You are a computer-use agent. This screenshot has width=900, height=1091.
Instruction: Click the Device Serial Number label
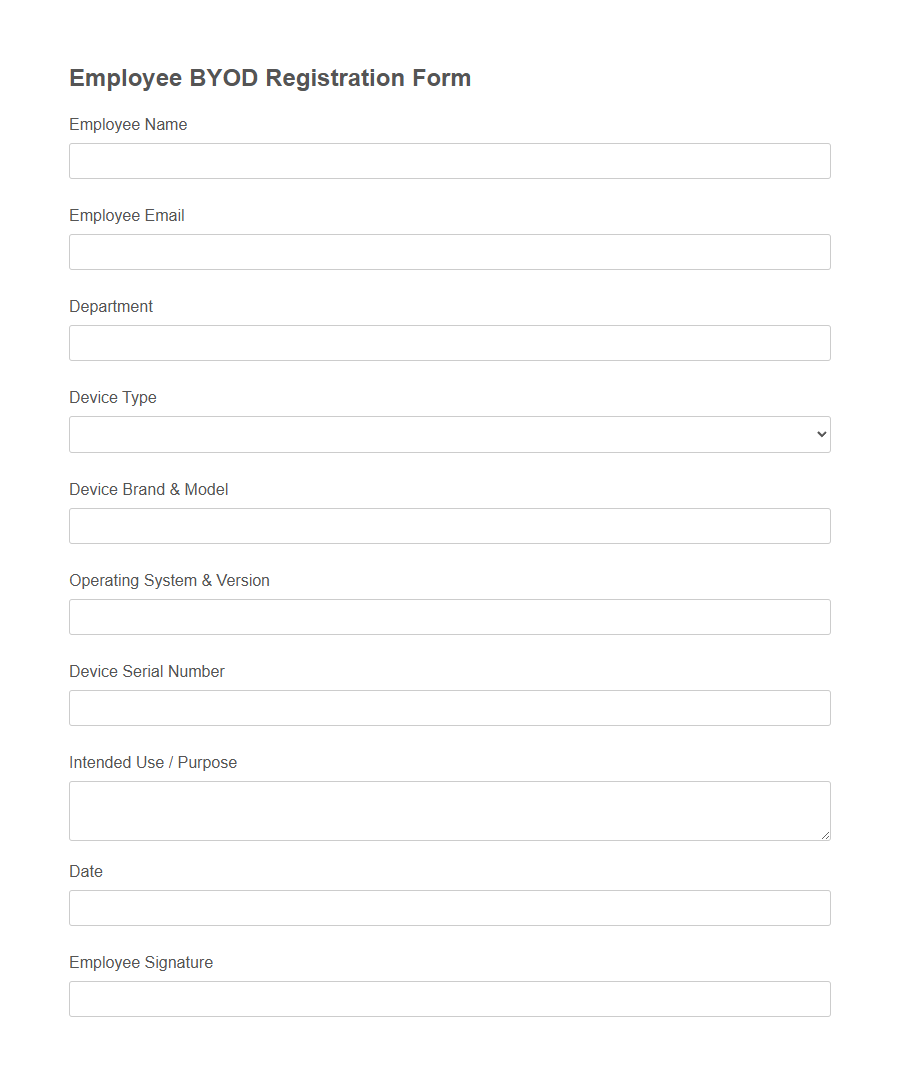147,671
